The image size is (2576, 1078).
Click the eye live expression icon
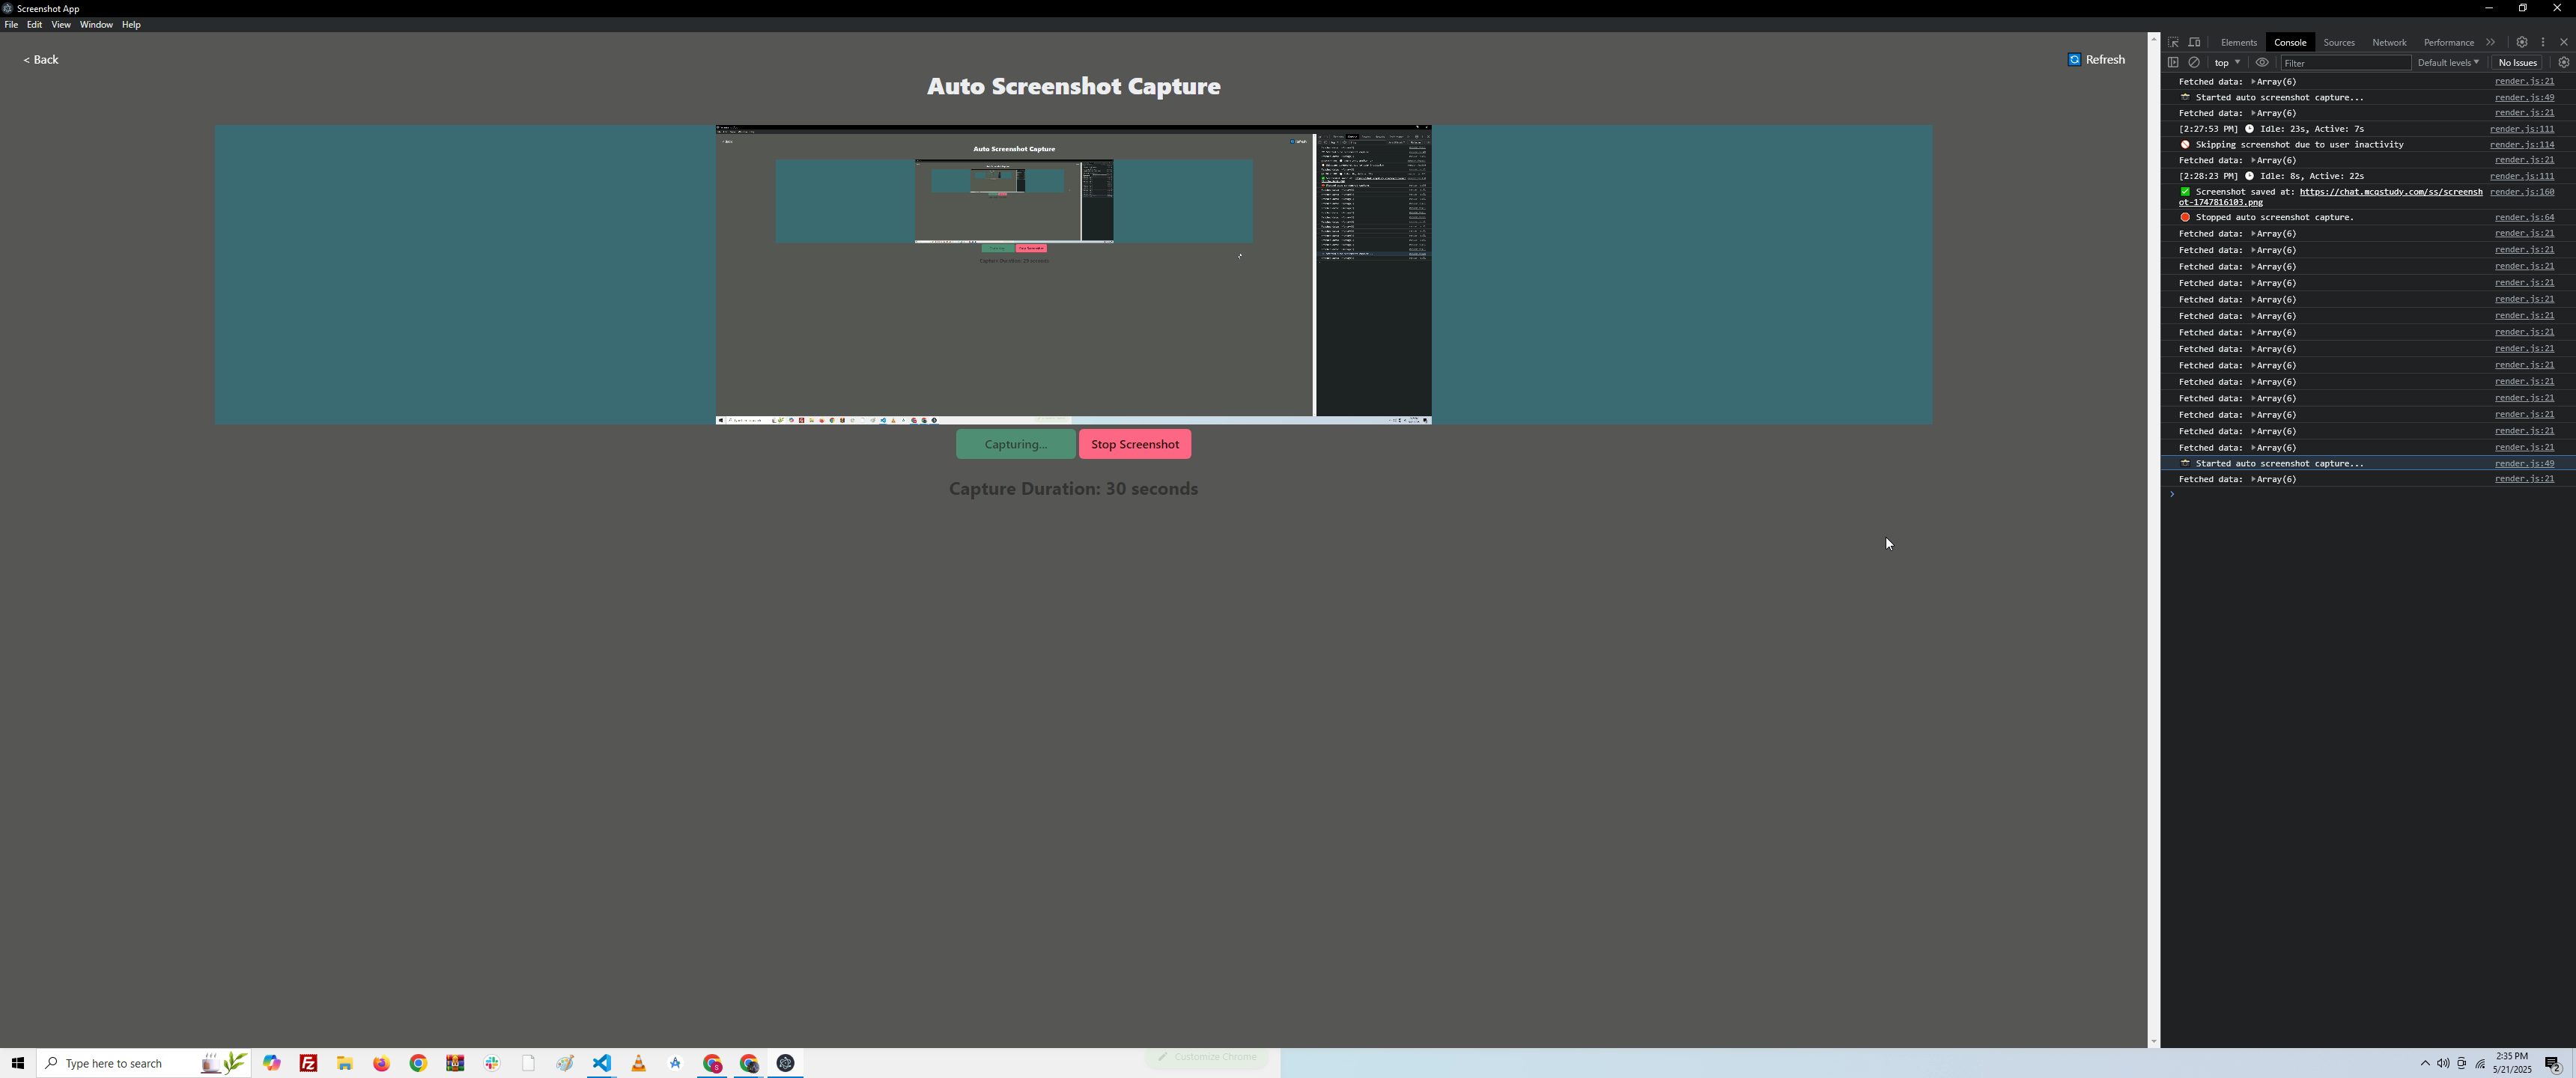tap(2262, 62)
